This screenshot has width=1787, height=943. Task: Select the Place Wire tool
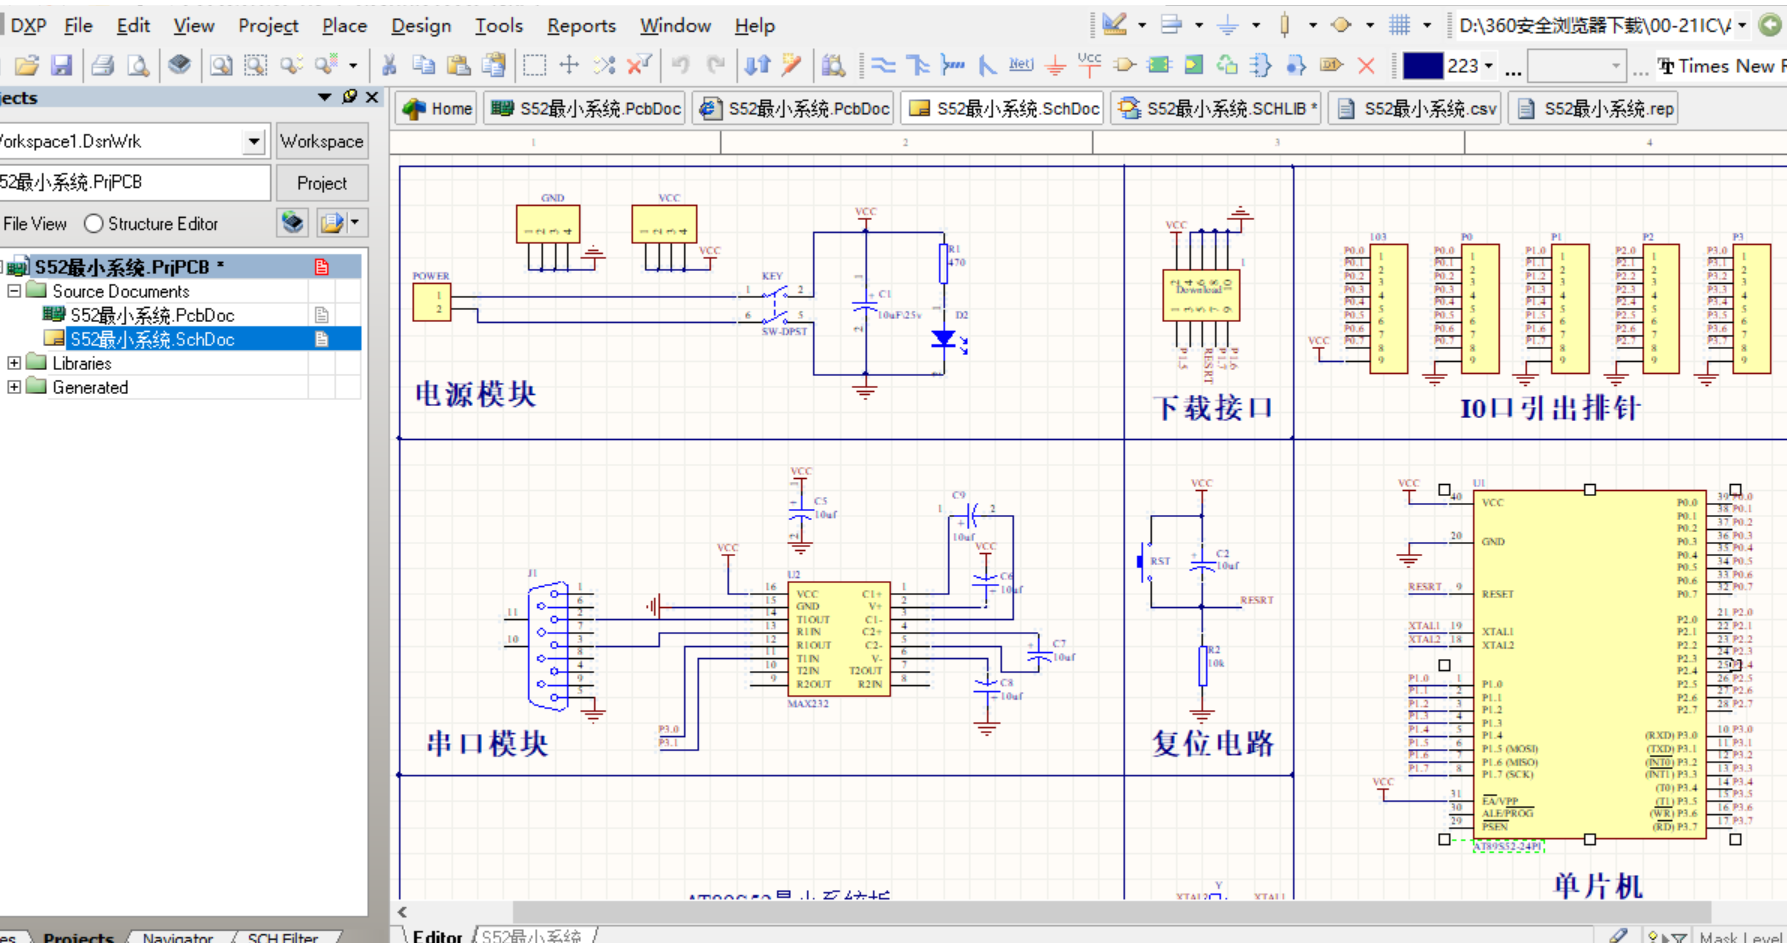click(883, 66)
